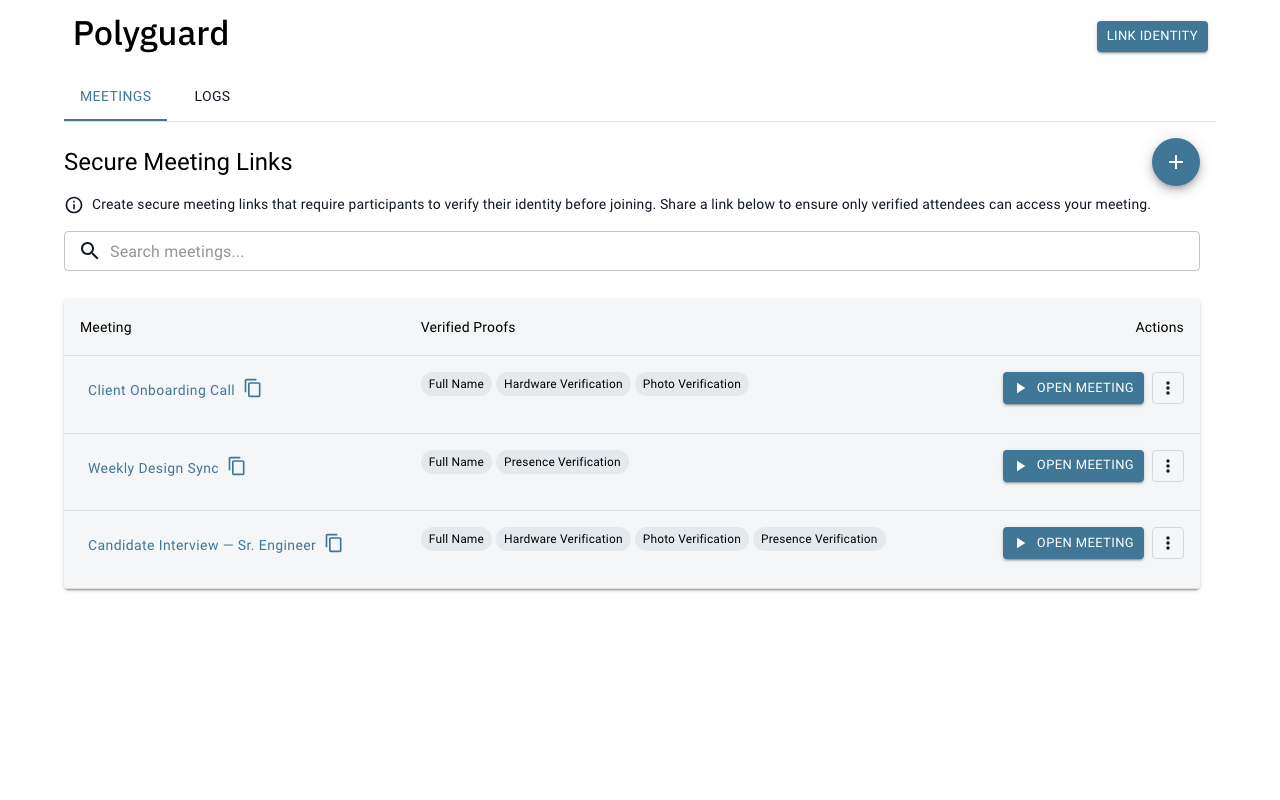Open meeting for Candidate Interview

[x=1073, y=543]
